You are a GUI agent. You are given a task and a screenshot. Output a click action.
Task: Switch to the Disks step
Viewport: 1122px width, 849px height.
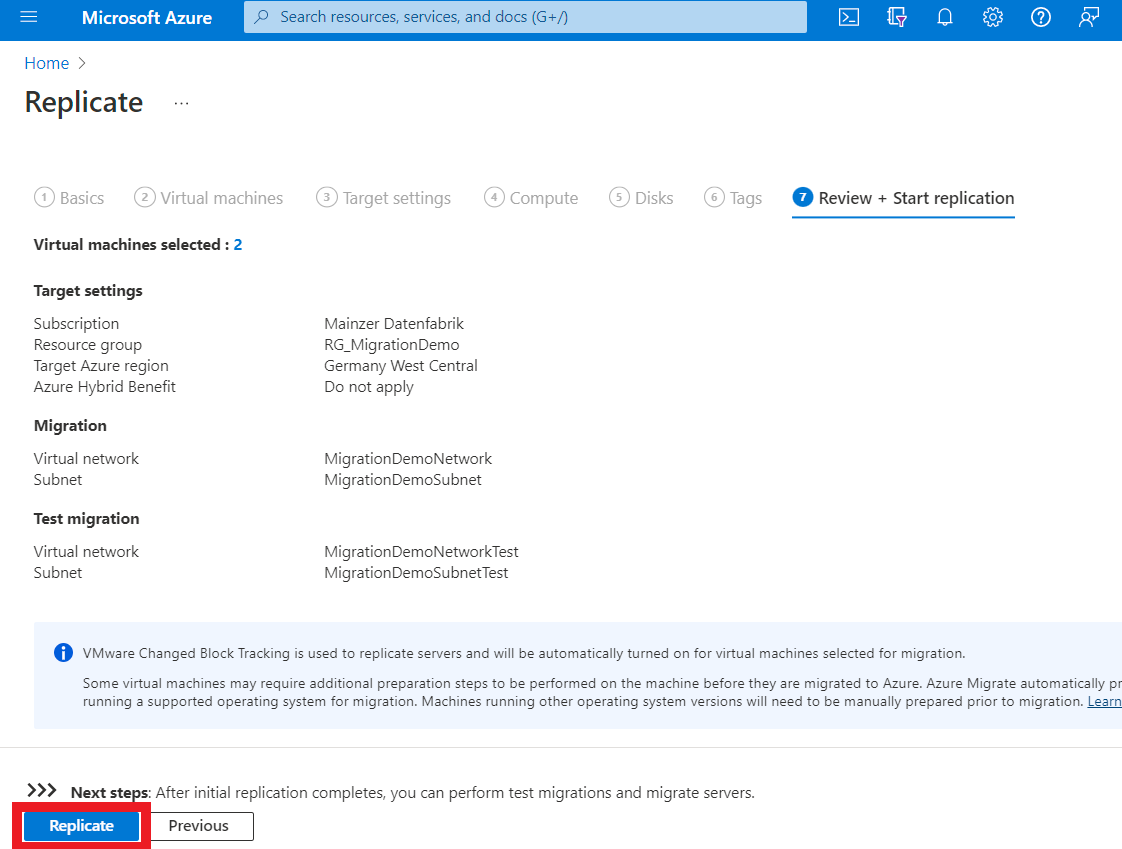[x=641, y=198]
